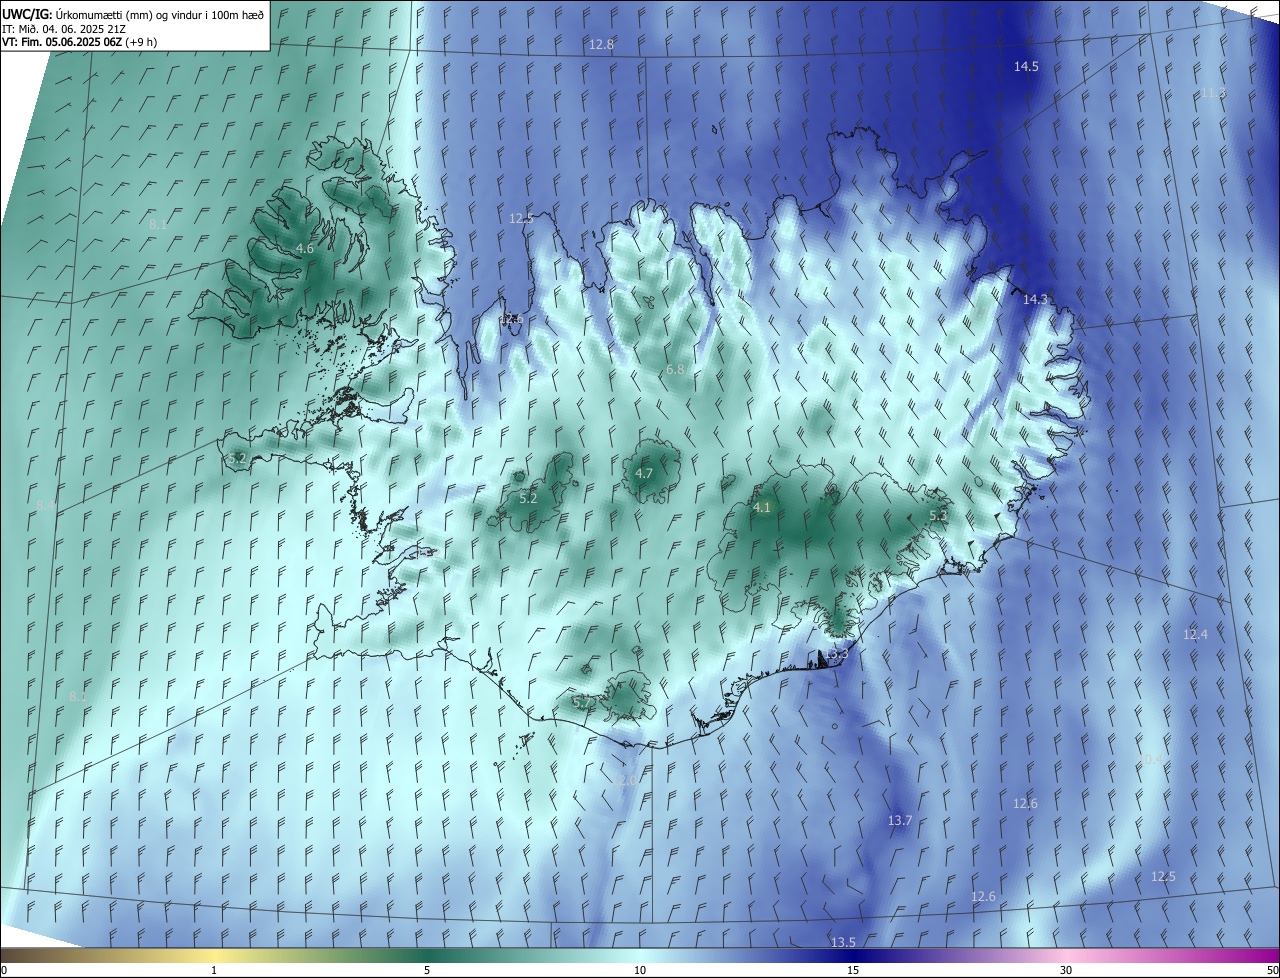1280x978 pixels.
Task: Click the 4.1 value over Vatnajökull glacier
Action: [762, 508]
